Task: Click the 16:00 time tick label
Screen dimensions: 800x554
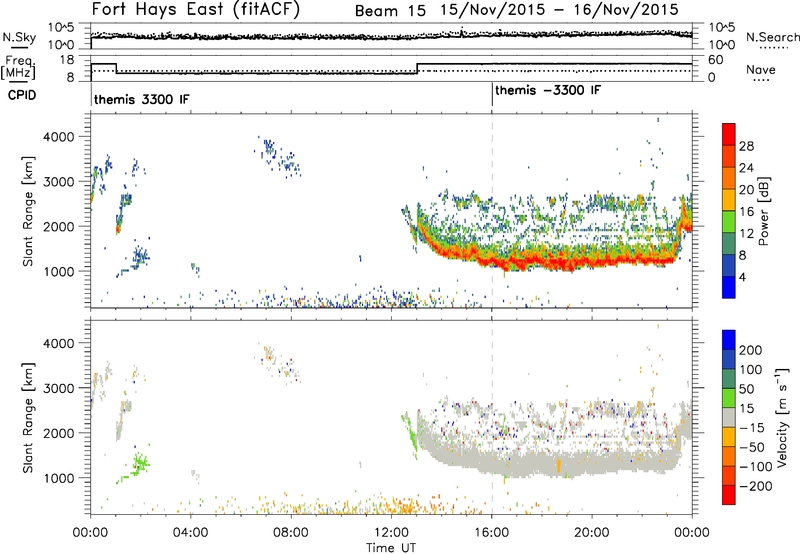Action: (x=491, y=532)
